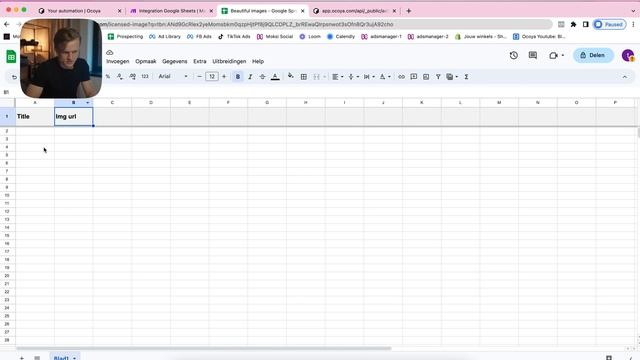Screen dimensions: 640x360
Task: Open the 123 number format menu
Action: click(145, 77)
